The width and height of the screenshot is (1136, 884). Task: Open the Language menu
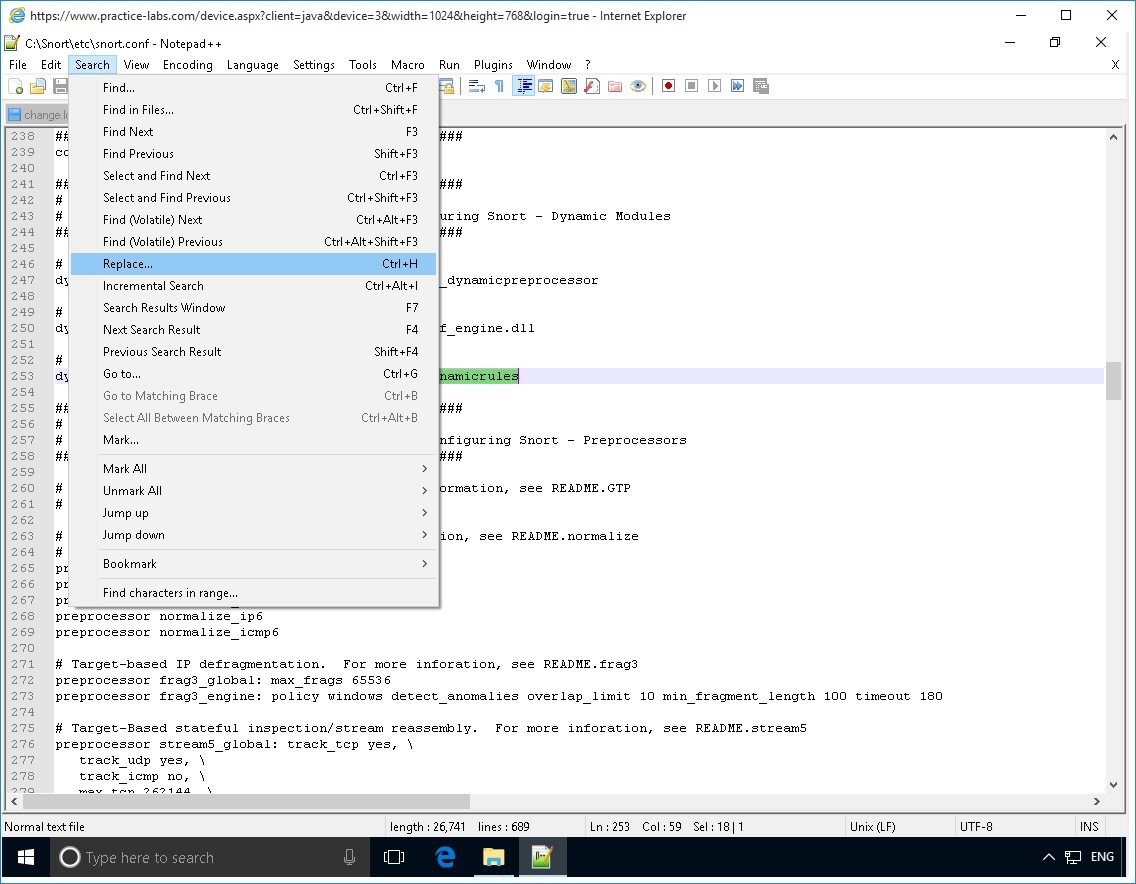pyautogui.click(x=252, y=64)
